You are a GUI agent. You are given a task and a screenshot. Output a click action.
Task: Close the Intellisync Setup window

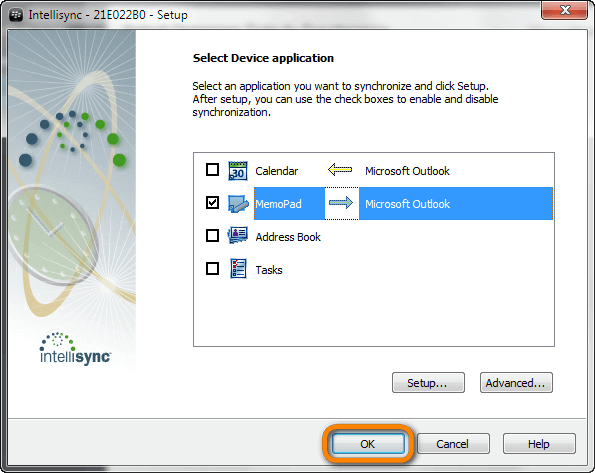coord(565,10)
